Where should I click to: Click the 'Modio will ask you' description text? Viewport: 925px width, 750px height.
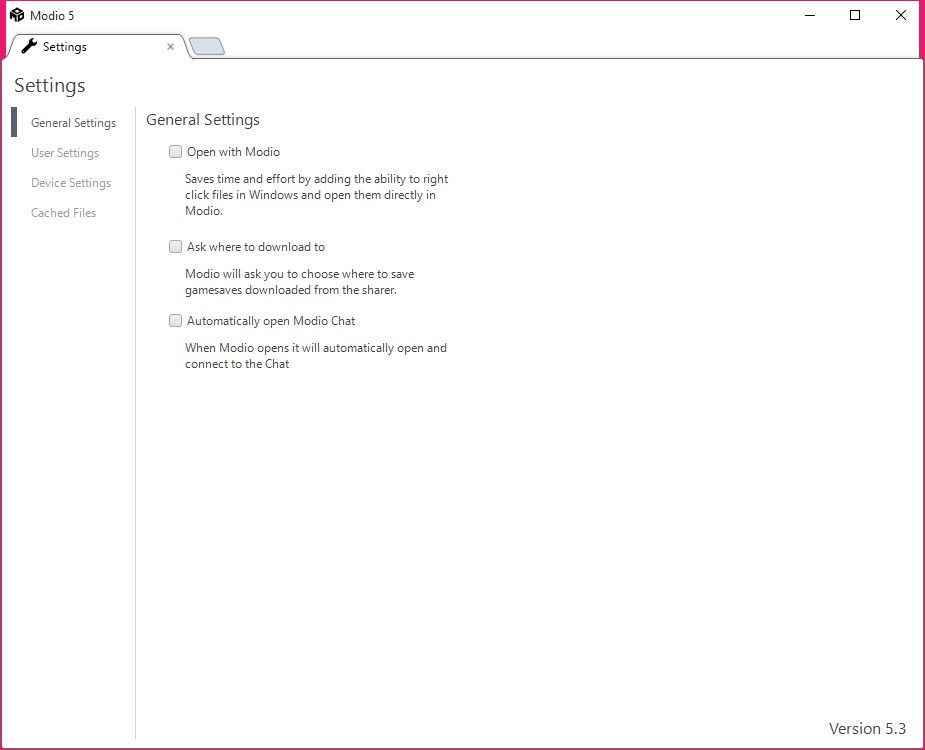point(300,282)
